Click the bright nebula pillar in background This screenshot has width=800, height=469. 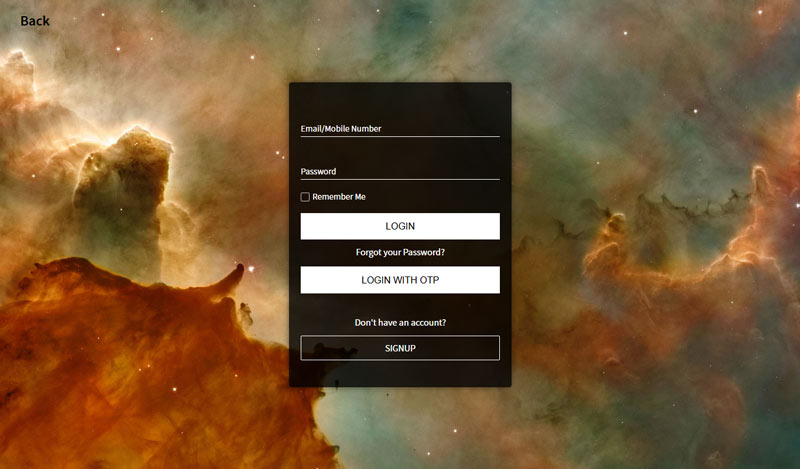tap(122, 194)
